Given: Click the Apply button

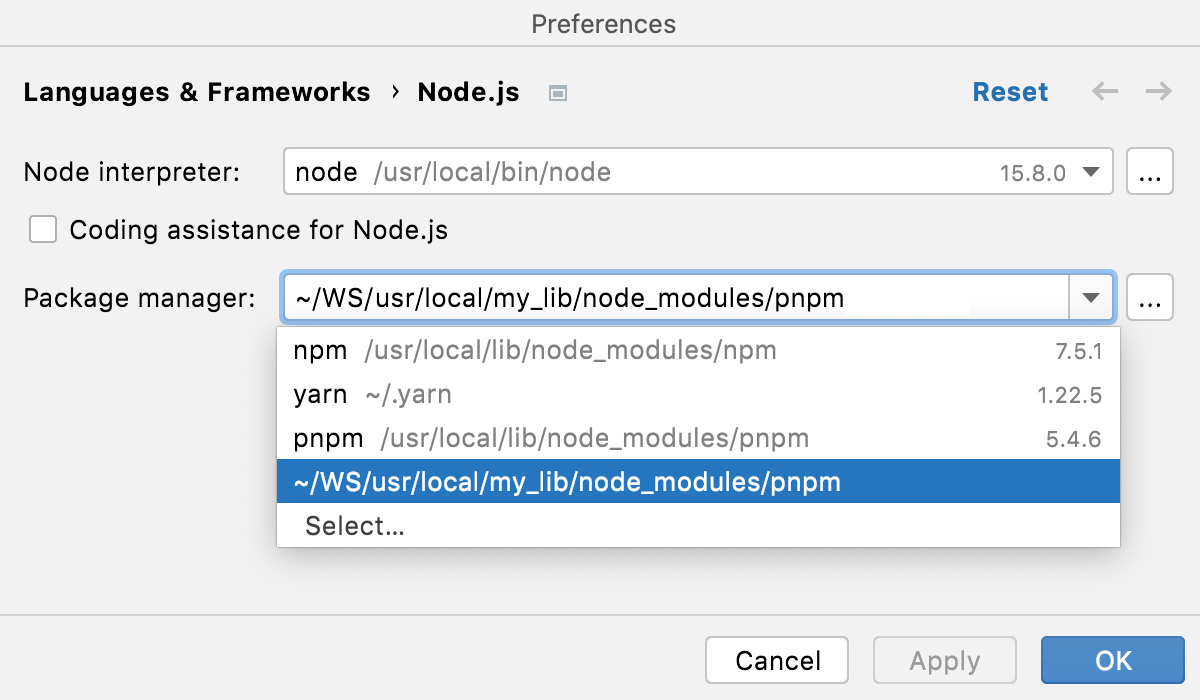Looking at the screenshot, I should [944, 660].
